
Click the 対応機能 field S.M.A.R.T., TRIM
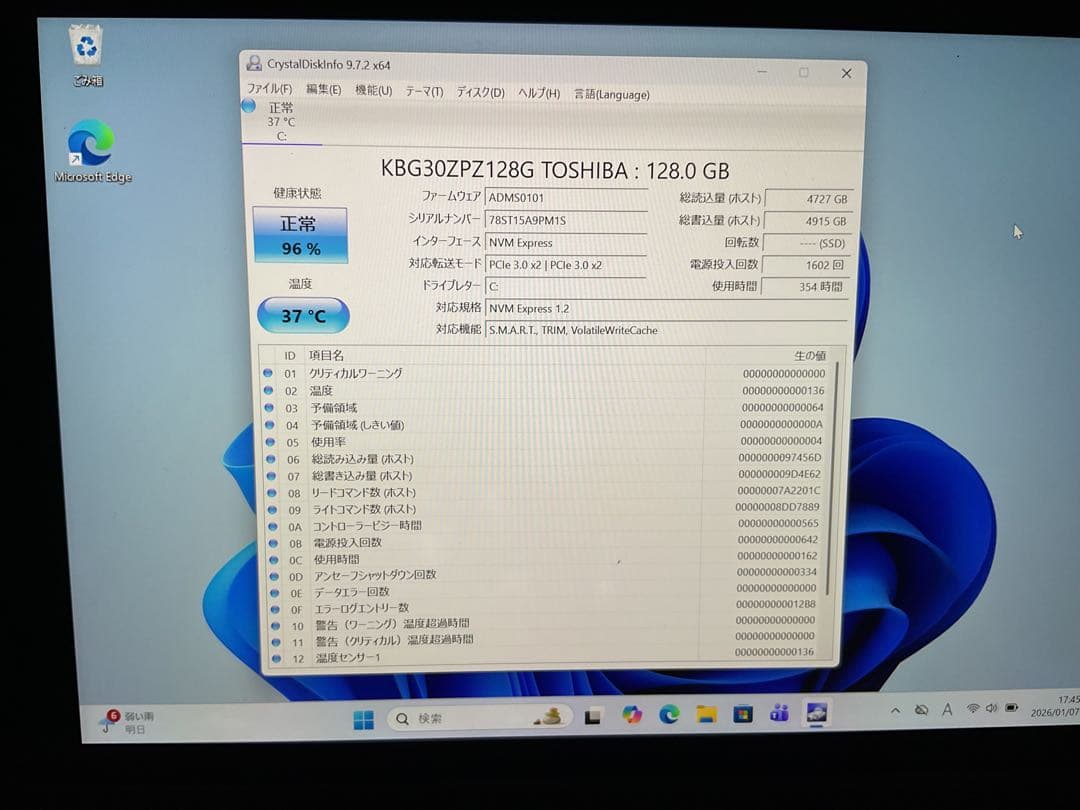666,330
